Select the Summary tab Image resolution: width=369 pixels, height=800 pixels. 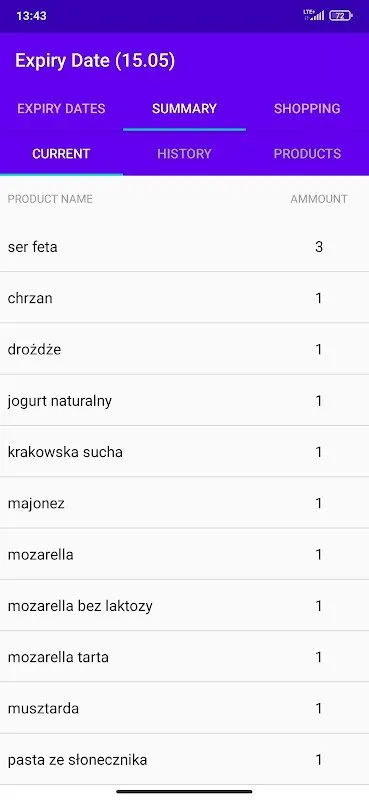coord(184,109)
